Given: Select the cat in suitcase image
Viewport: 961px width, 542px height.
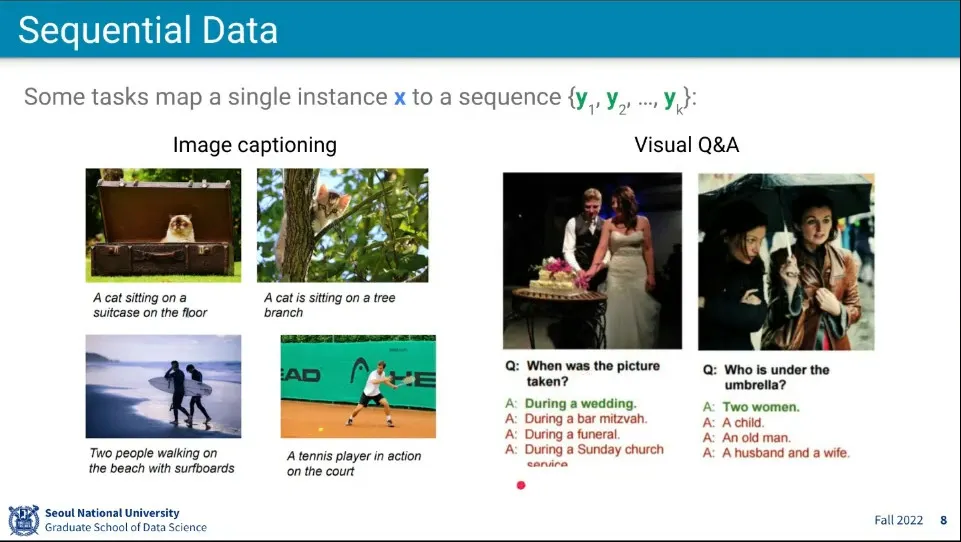Looking at the screenshot, I should point(163,225).
